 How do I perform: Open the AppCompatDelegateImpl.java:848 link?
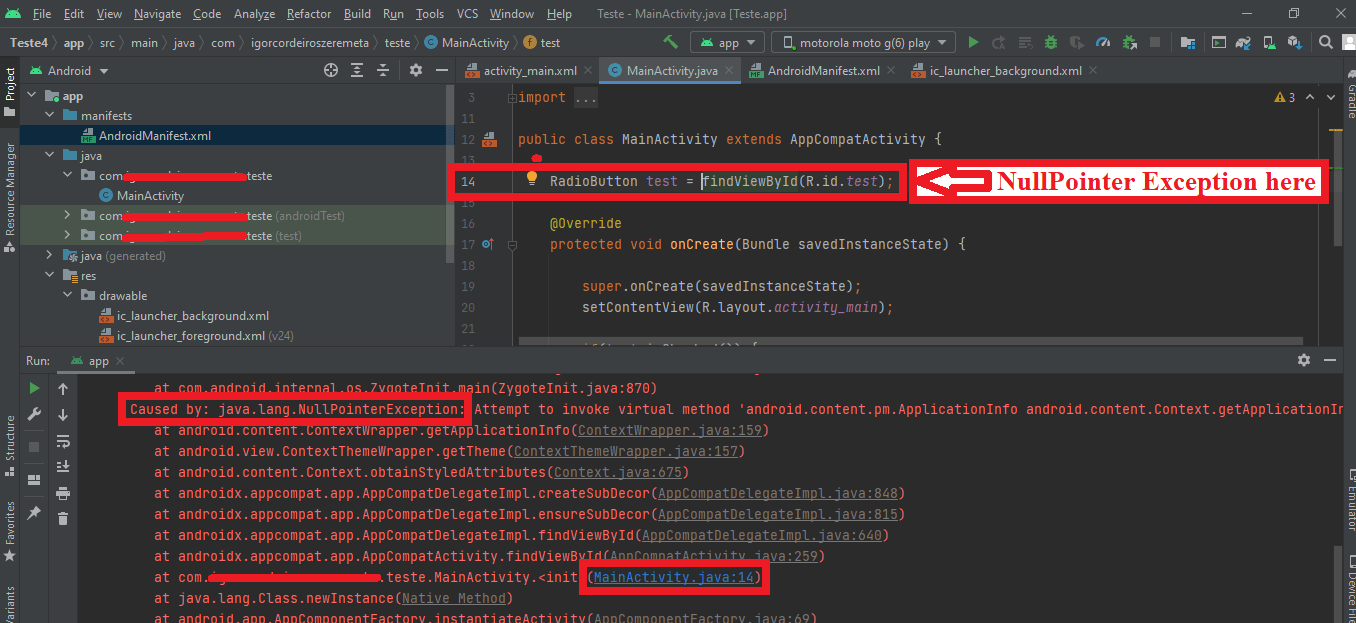[779, 493]
